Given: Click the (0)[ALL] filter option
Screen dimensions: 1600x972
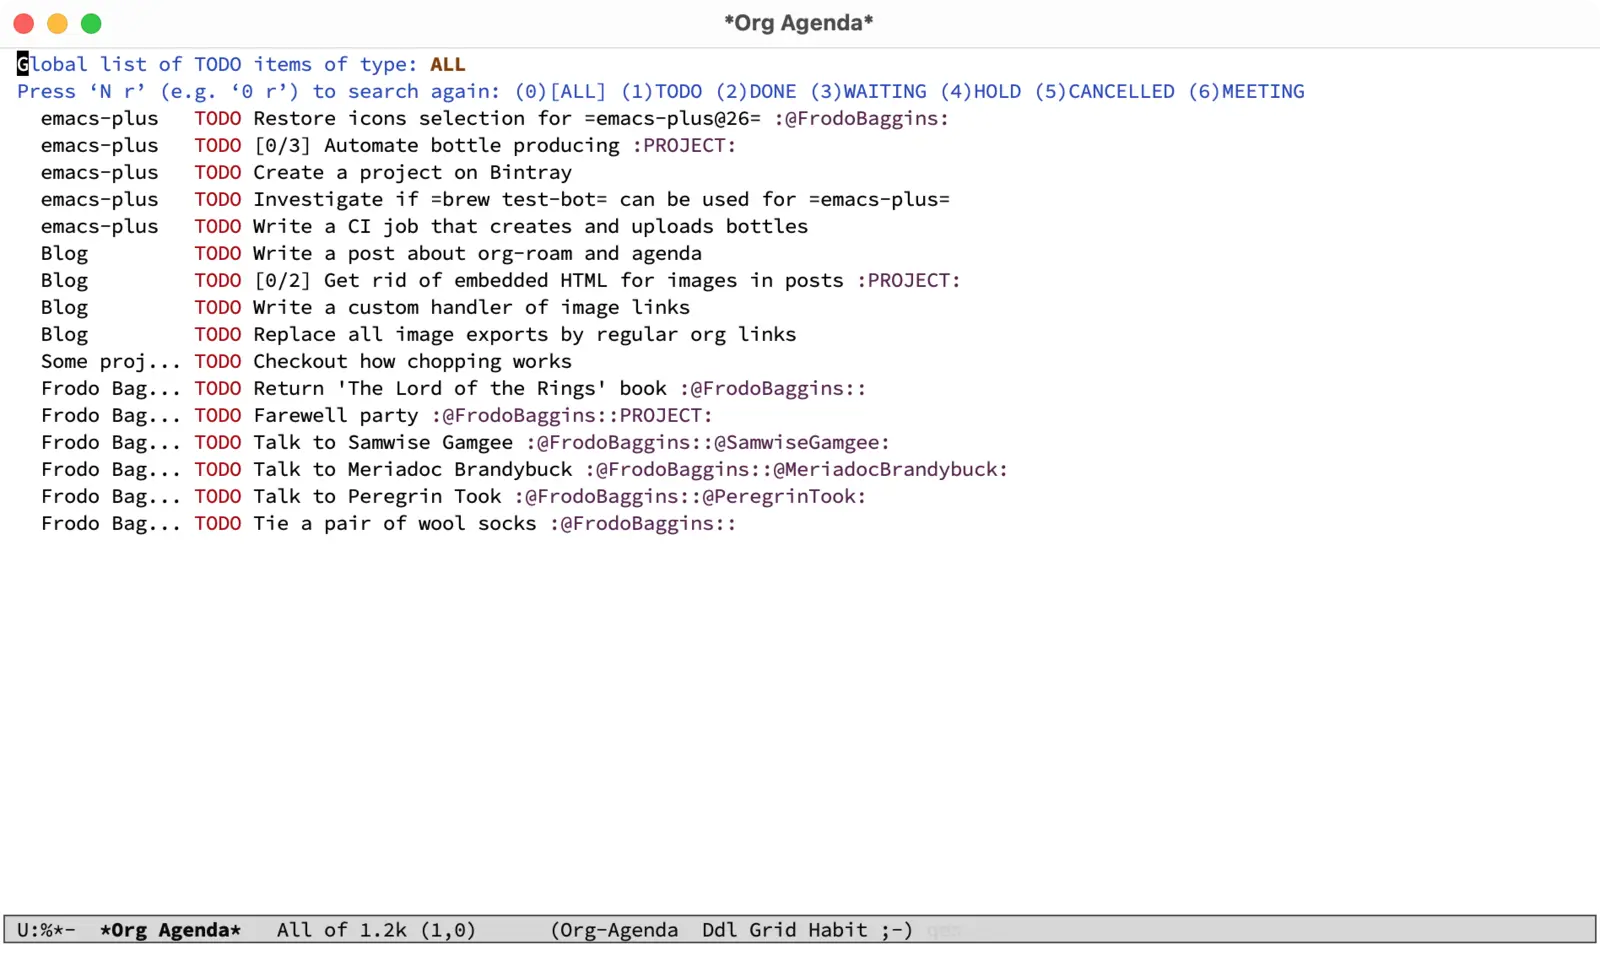Looking at the screenshot, I should point(560,91).
